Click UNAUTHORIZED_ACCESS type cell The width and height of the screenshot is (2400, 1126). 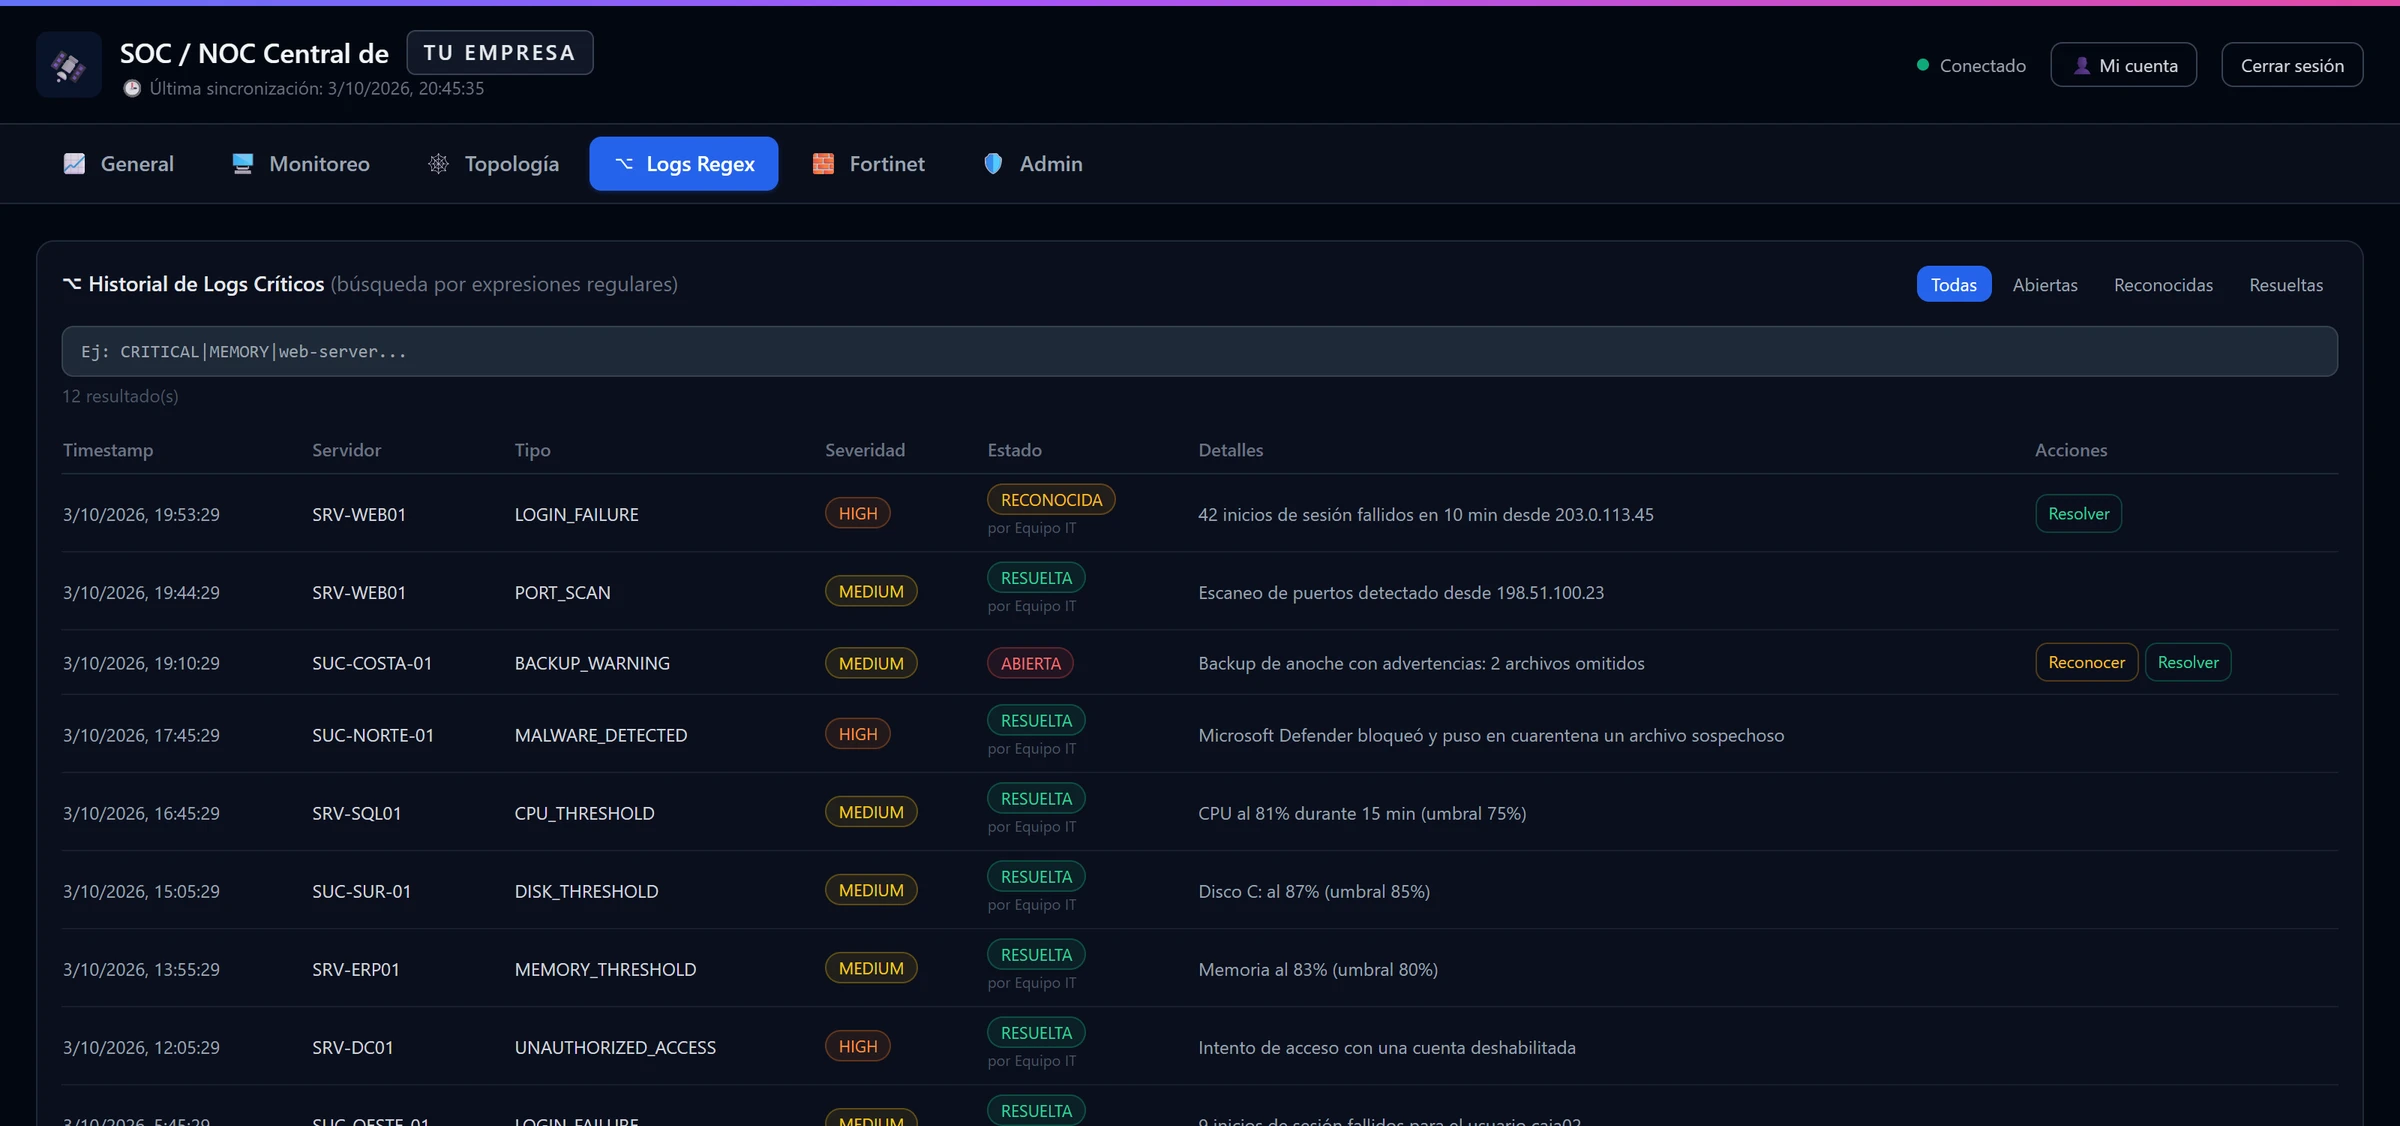click(615, 1048)
